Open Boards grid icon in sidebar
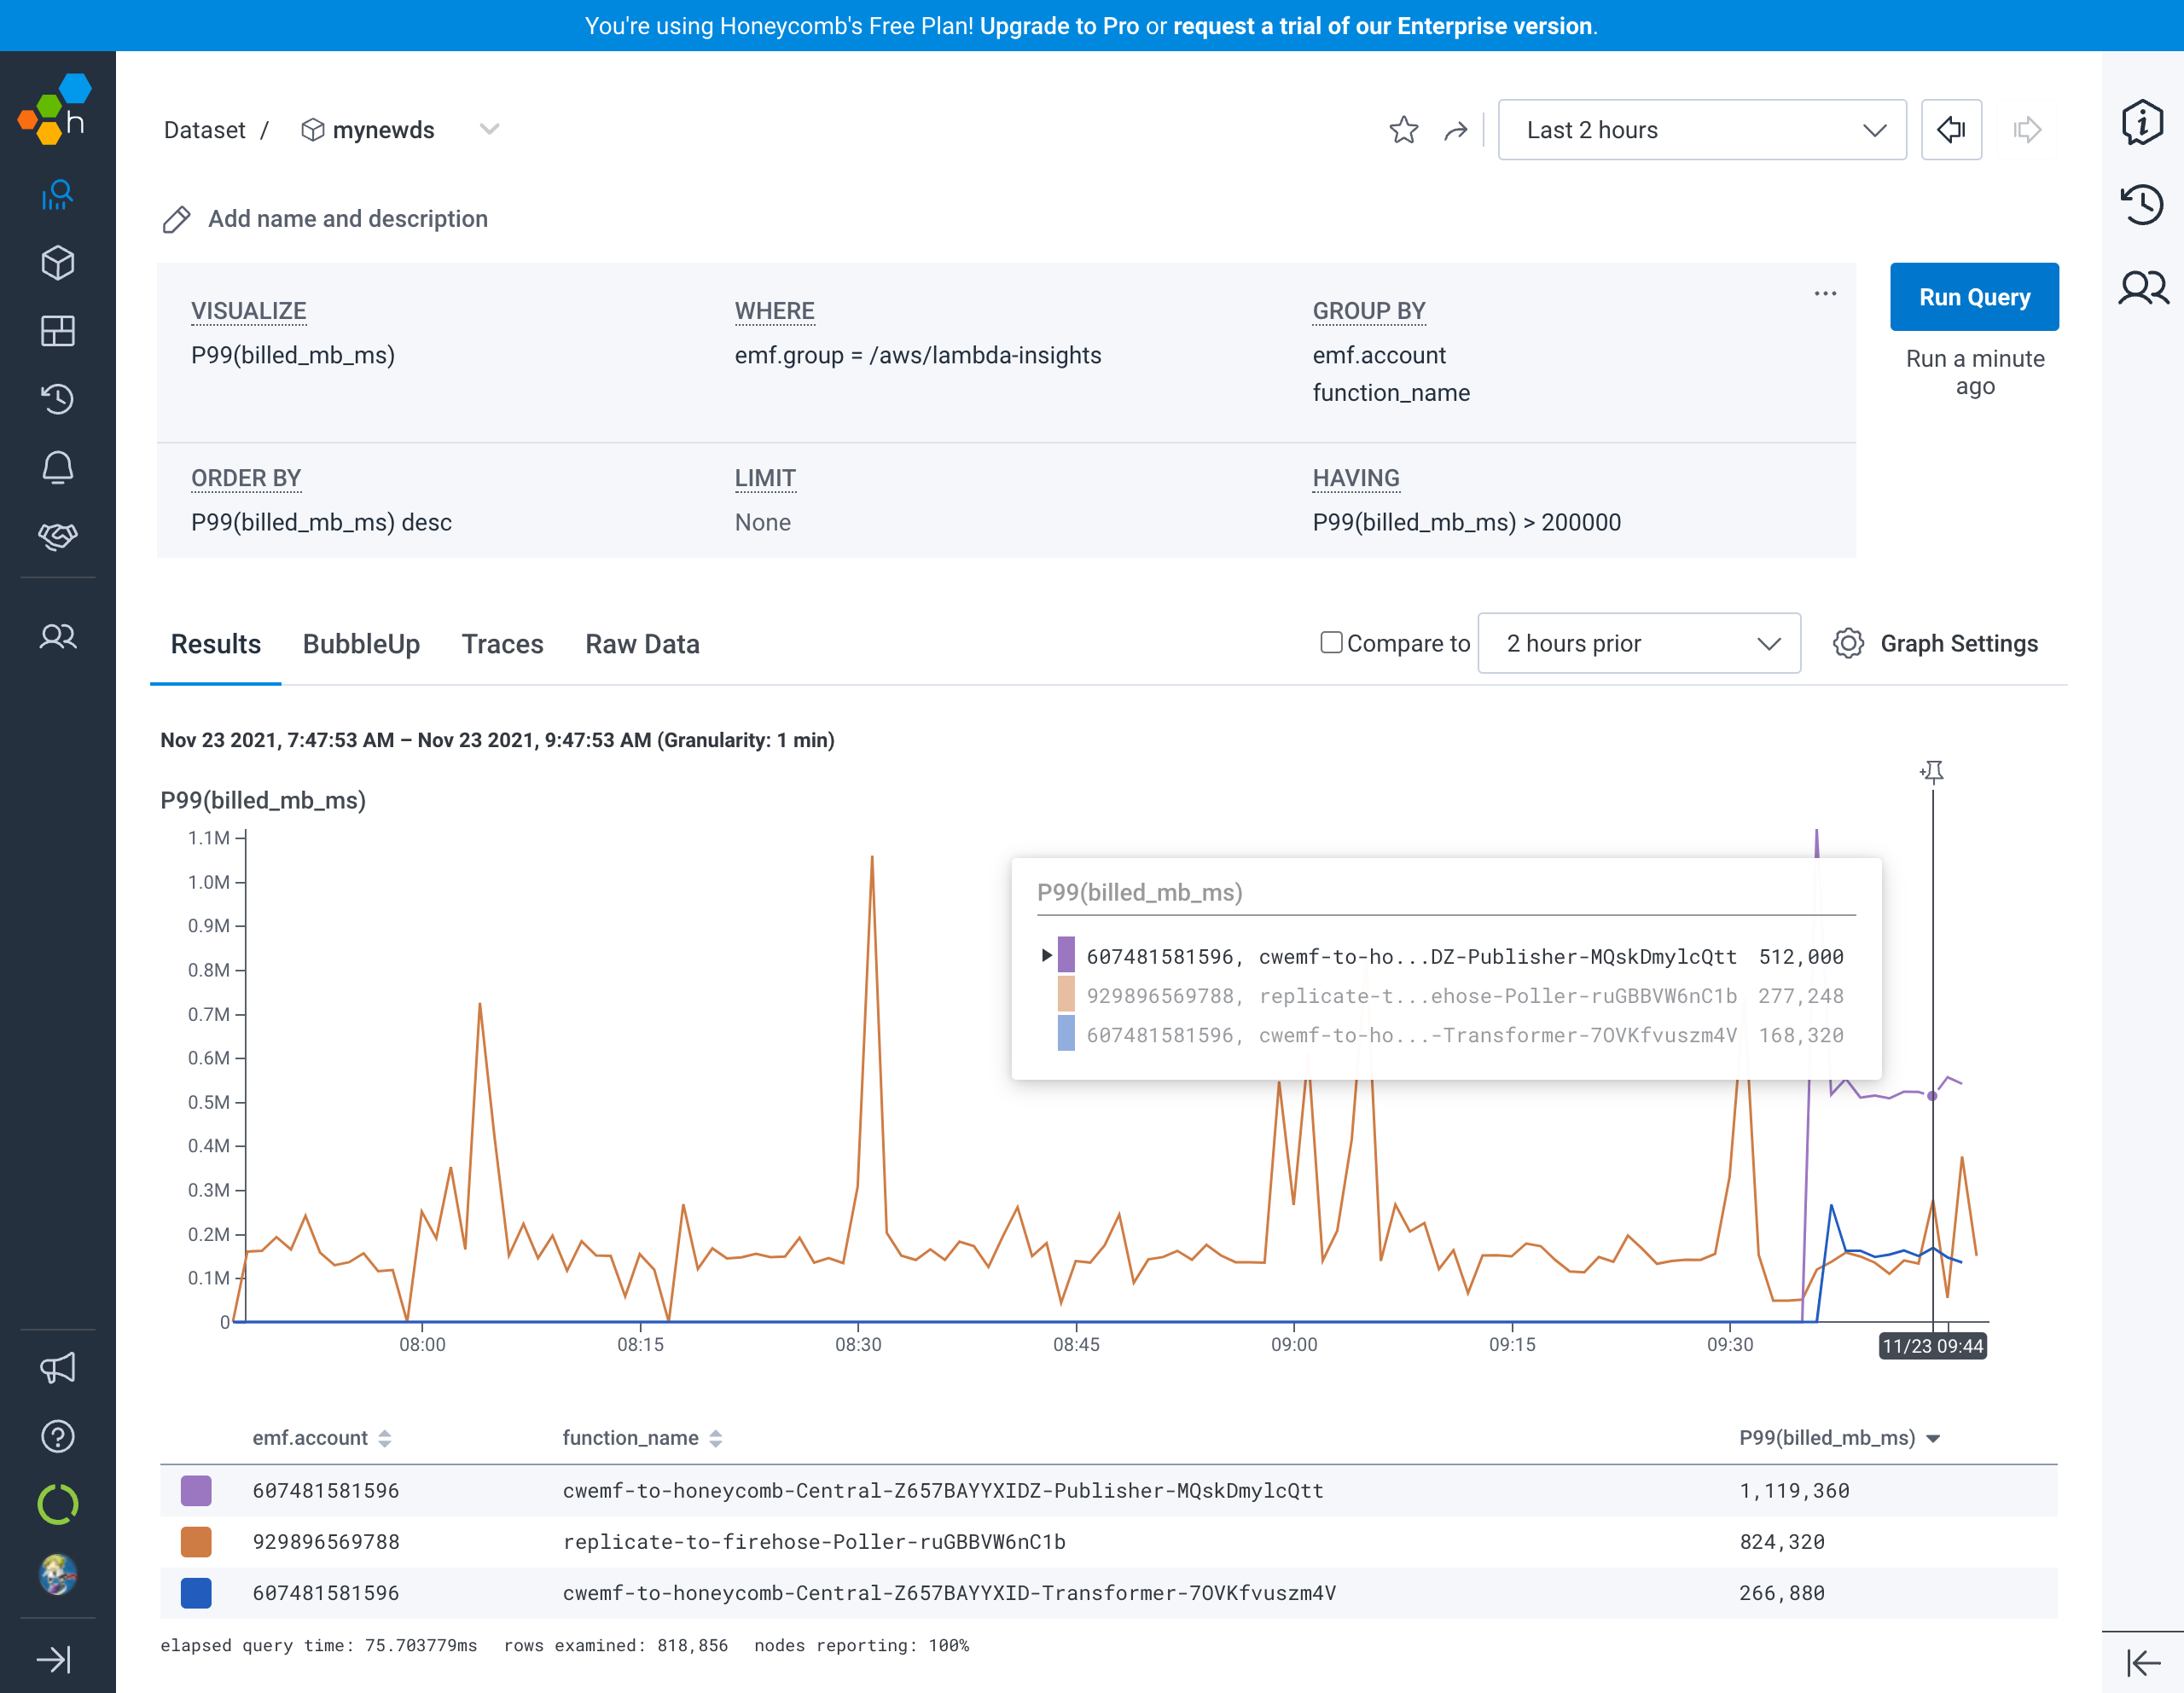This screenshot has height=1693, width=2184. point(57,331)
